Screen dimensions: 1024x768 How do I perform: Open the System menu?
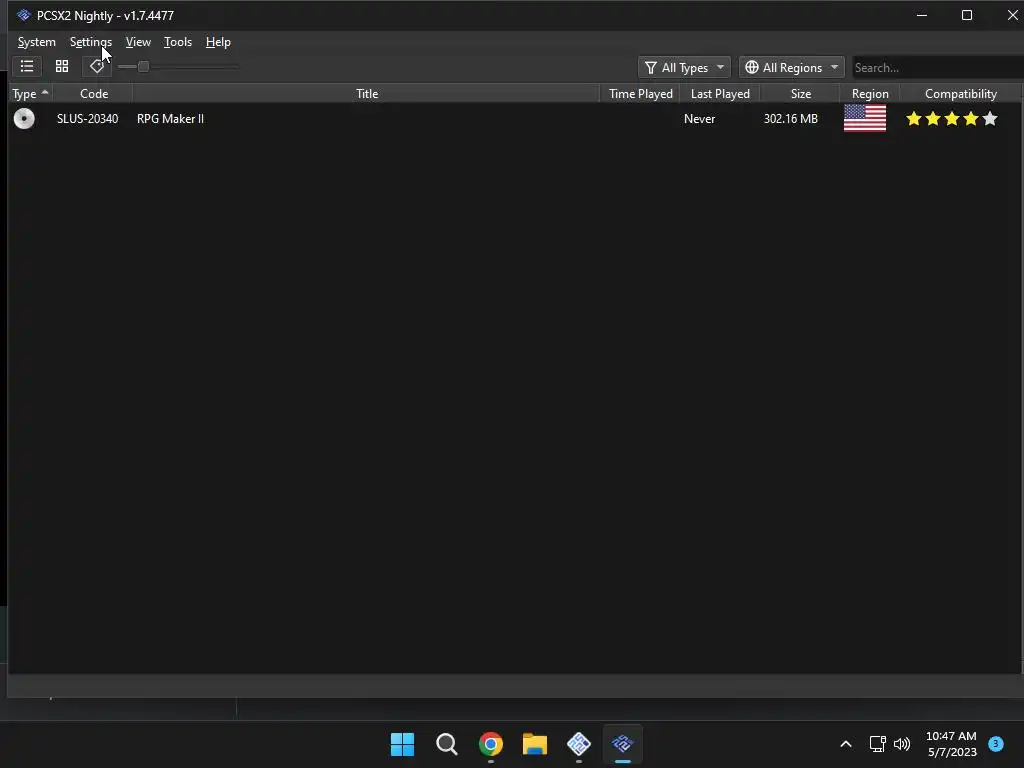[x=37, y=42]
